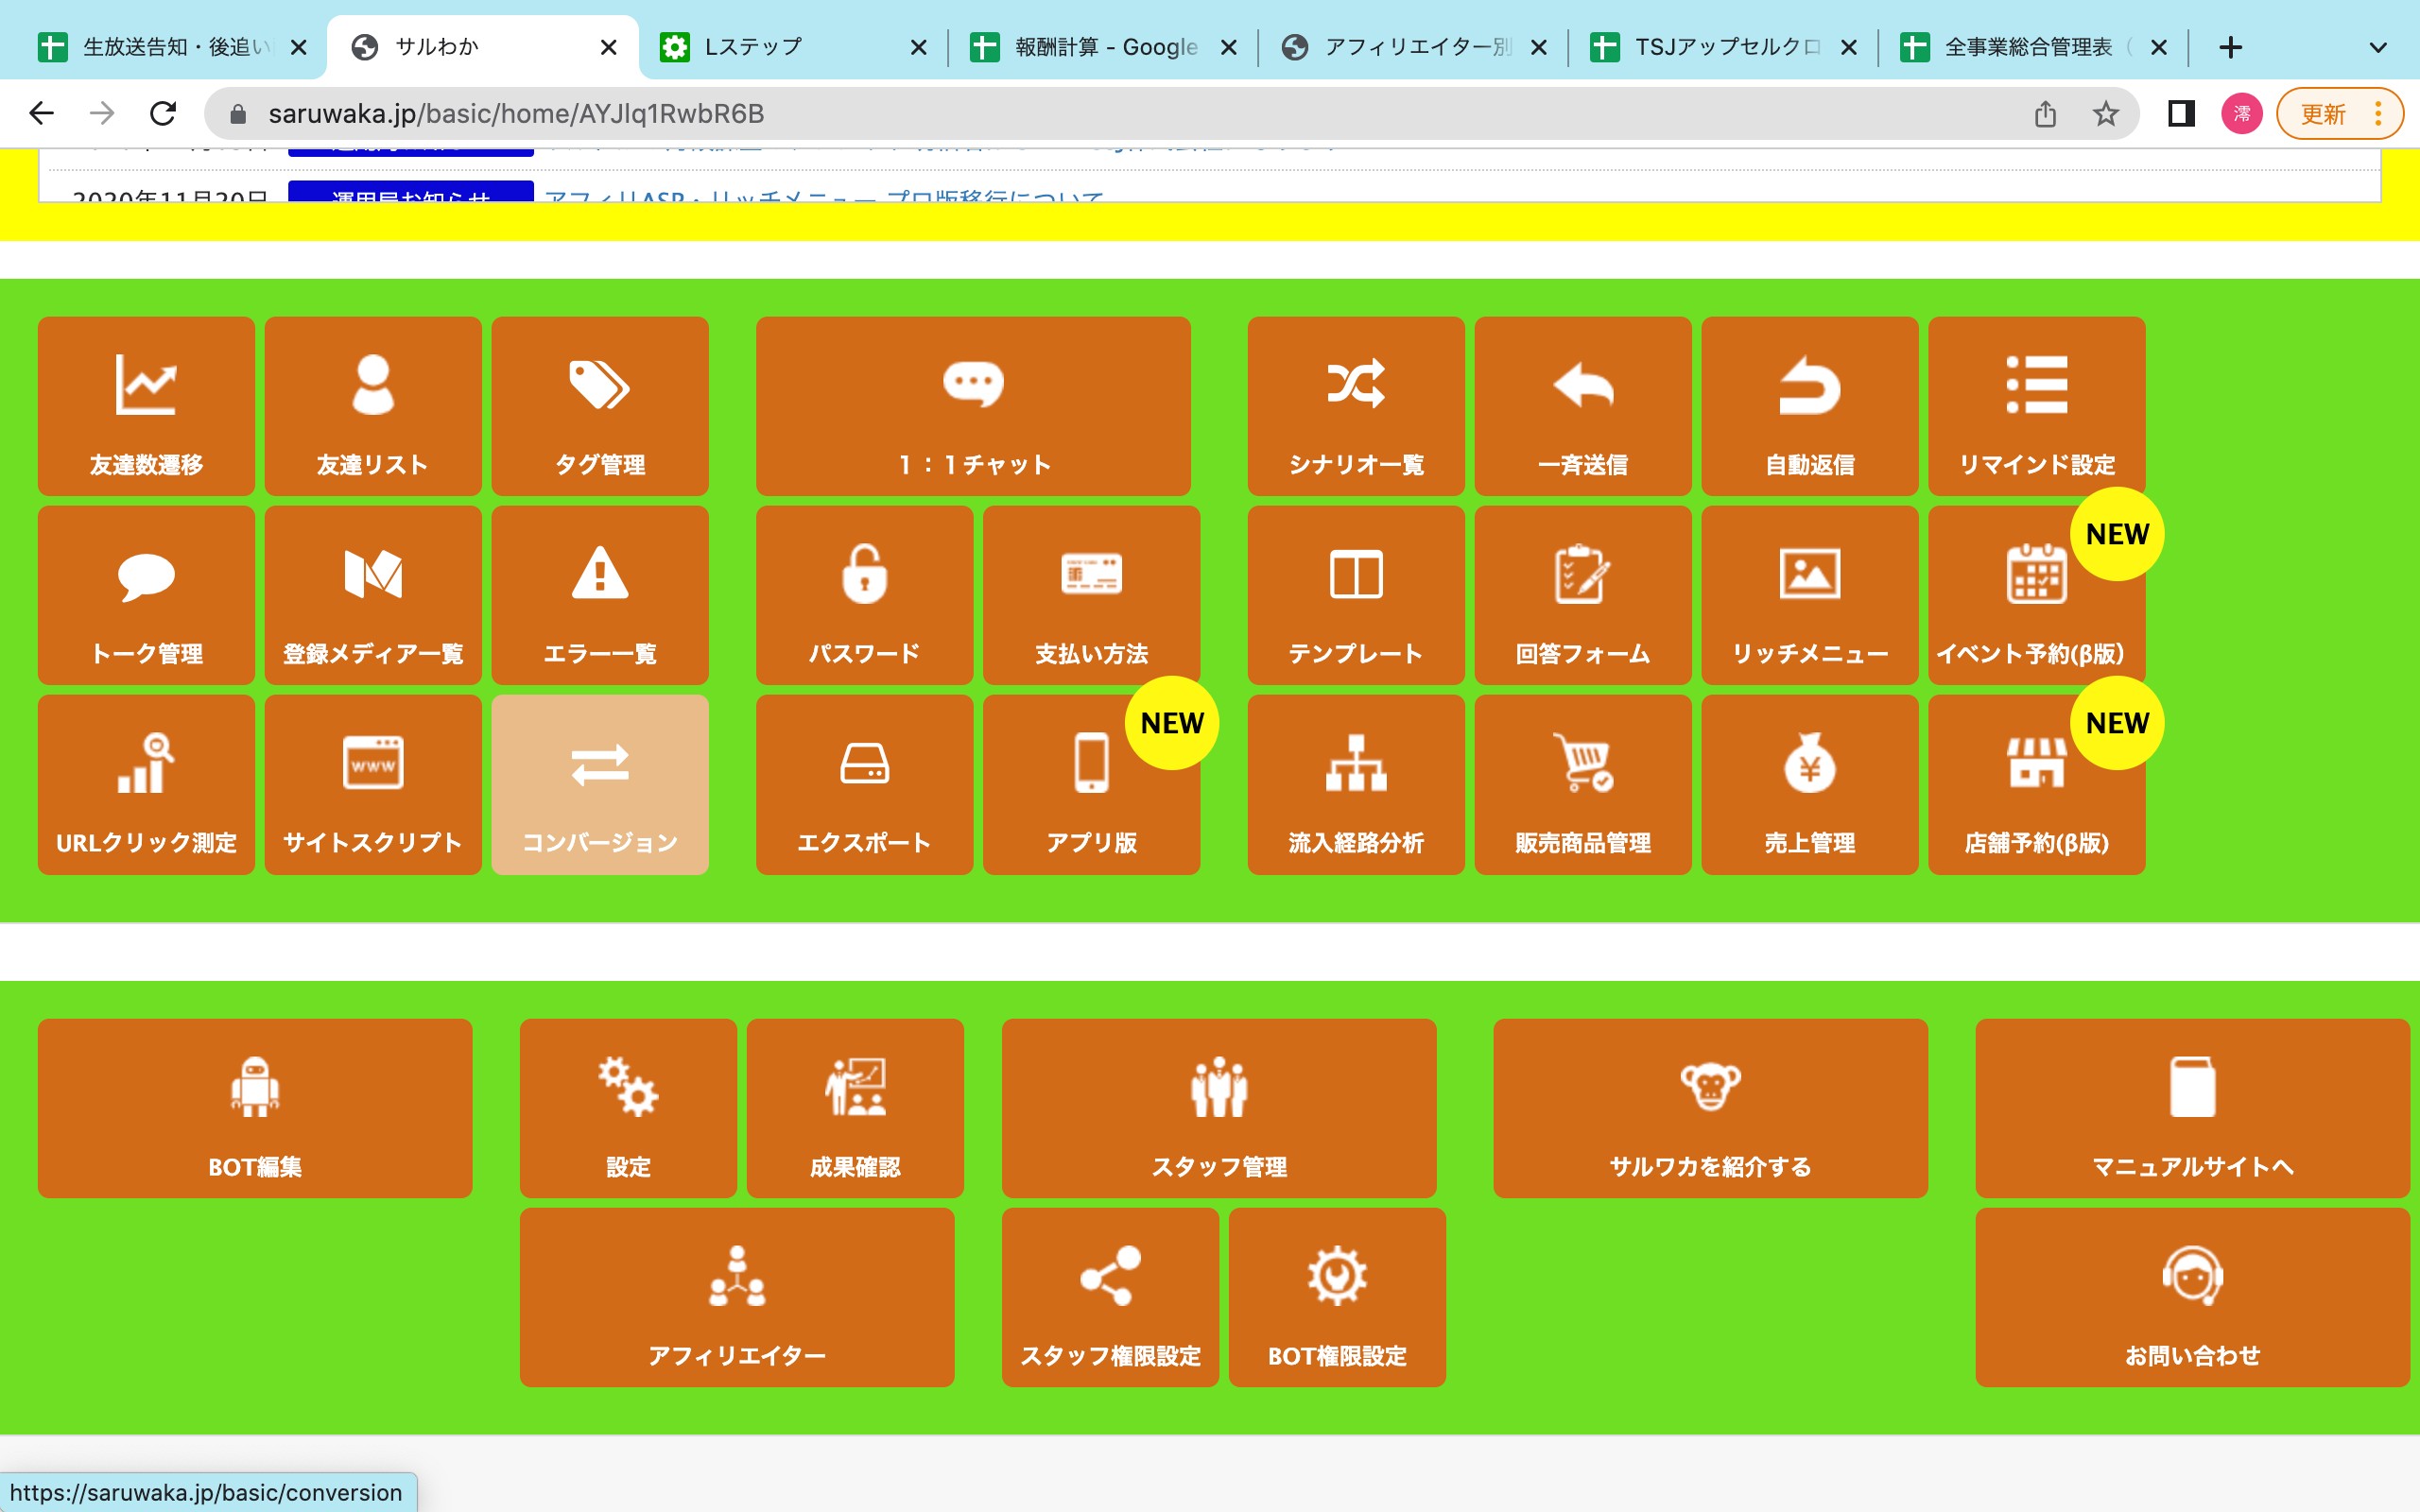Open the 1:1チャット chat tile
This screenshot has height=1512, width=2420.
pyautogui.click(x=973, y=406)
